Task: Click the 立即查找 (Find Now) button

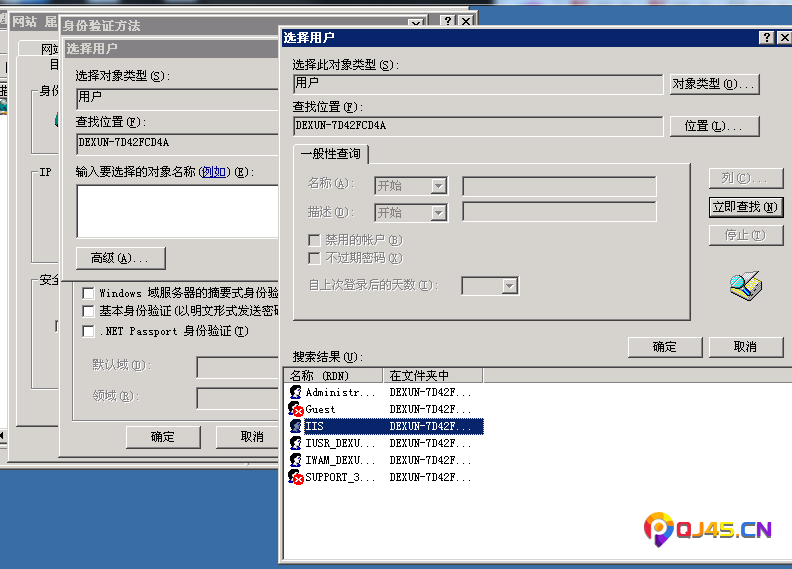Action: (745, 207)
